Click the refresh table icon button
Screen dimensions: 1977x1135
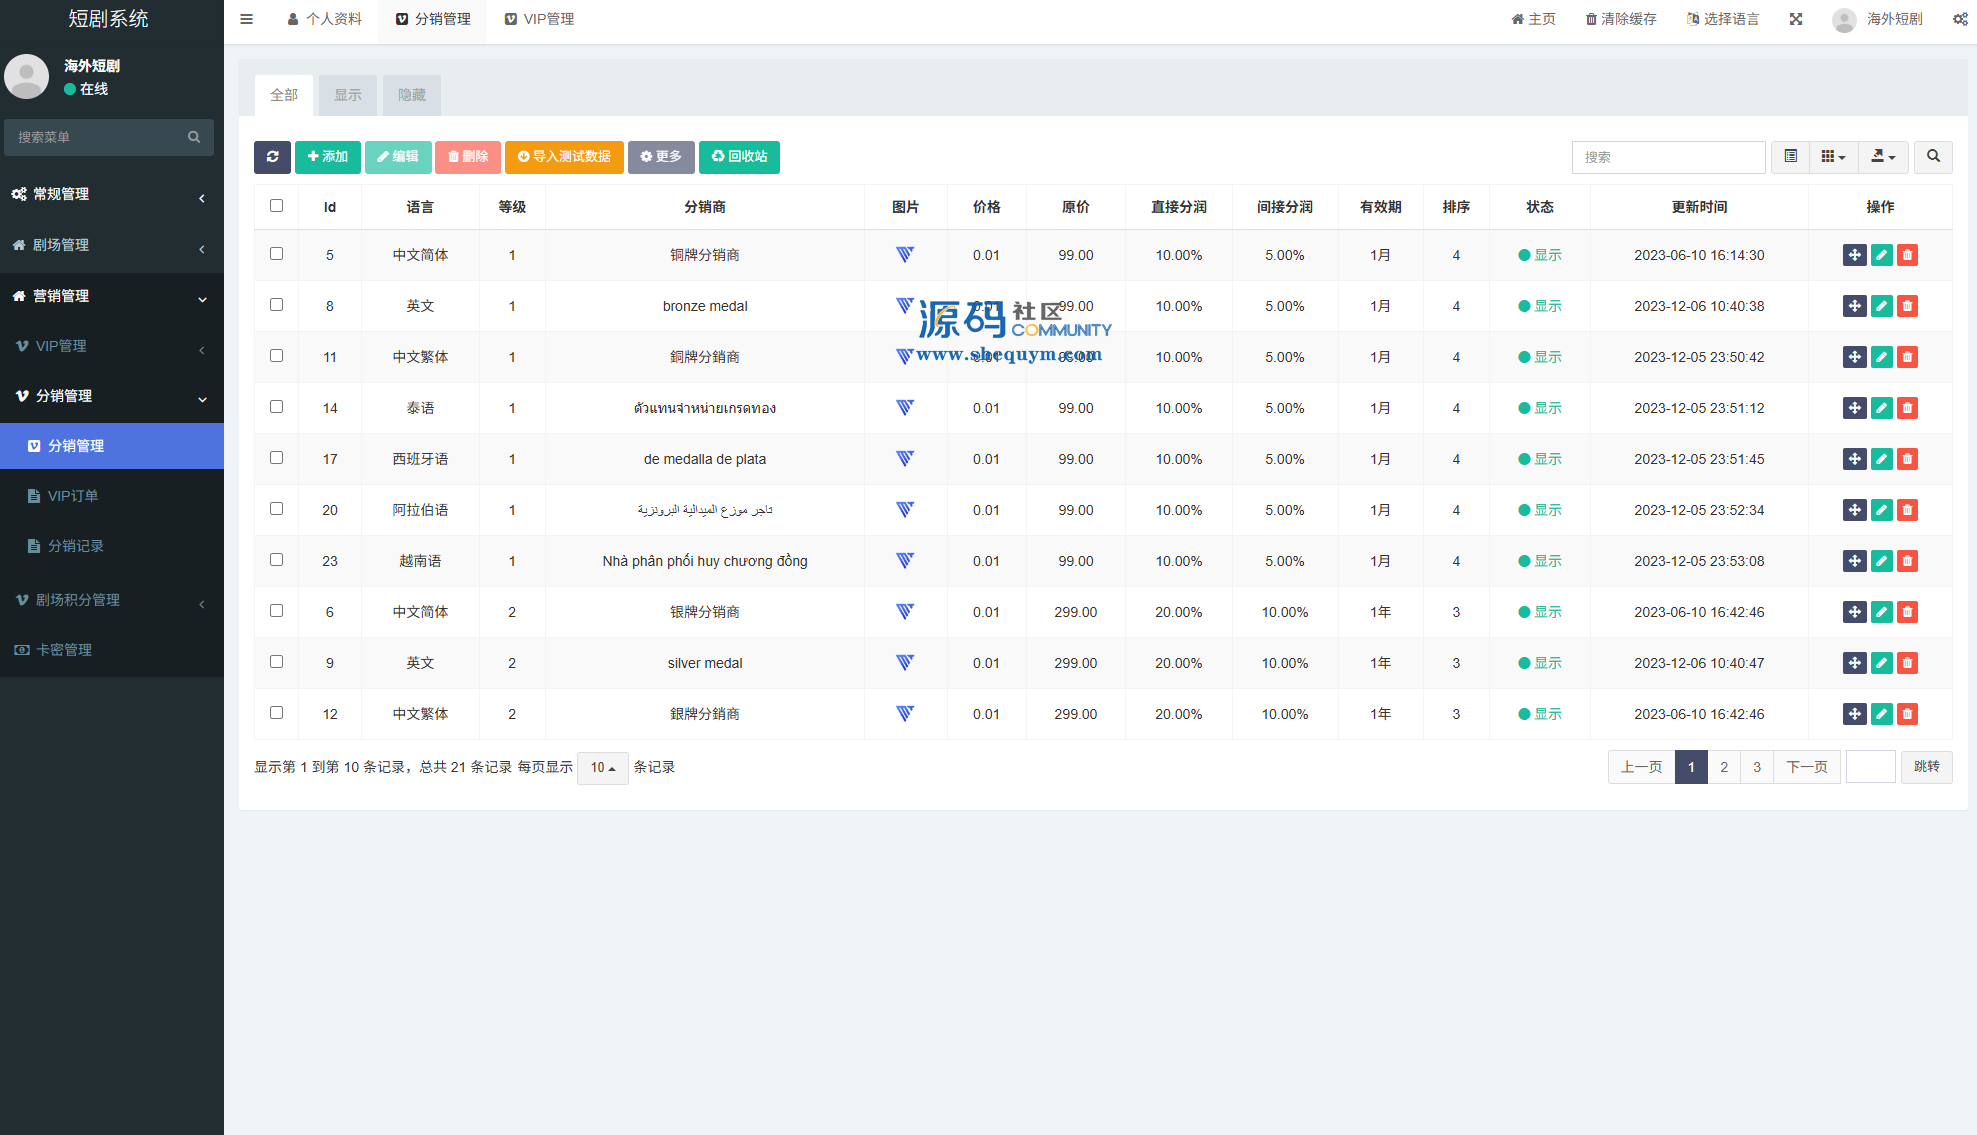pos(272,157)
